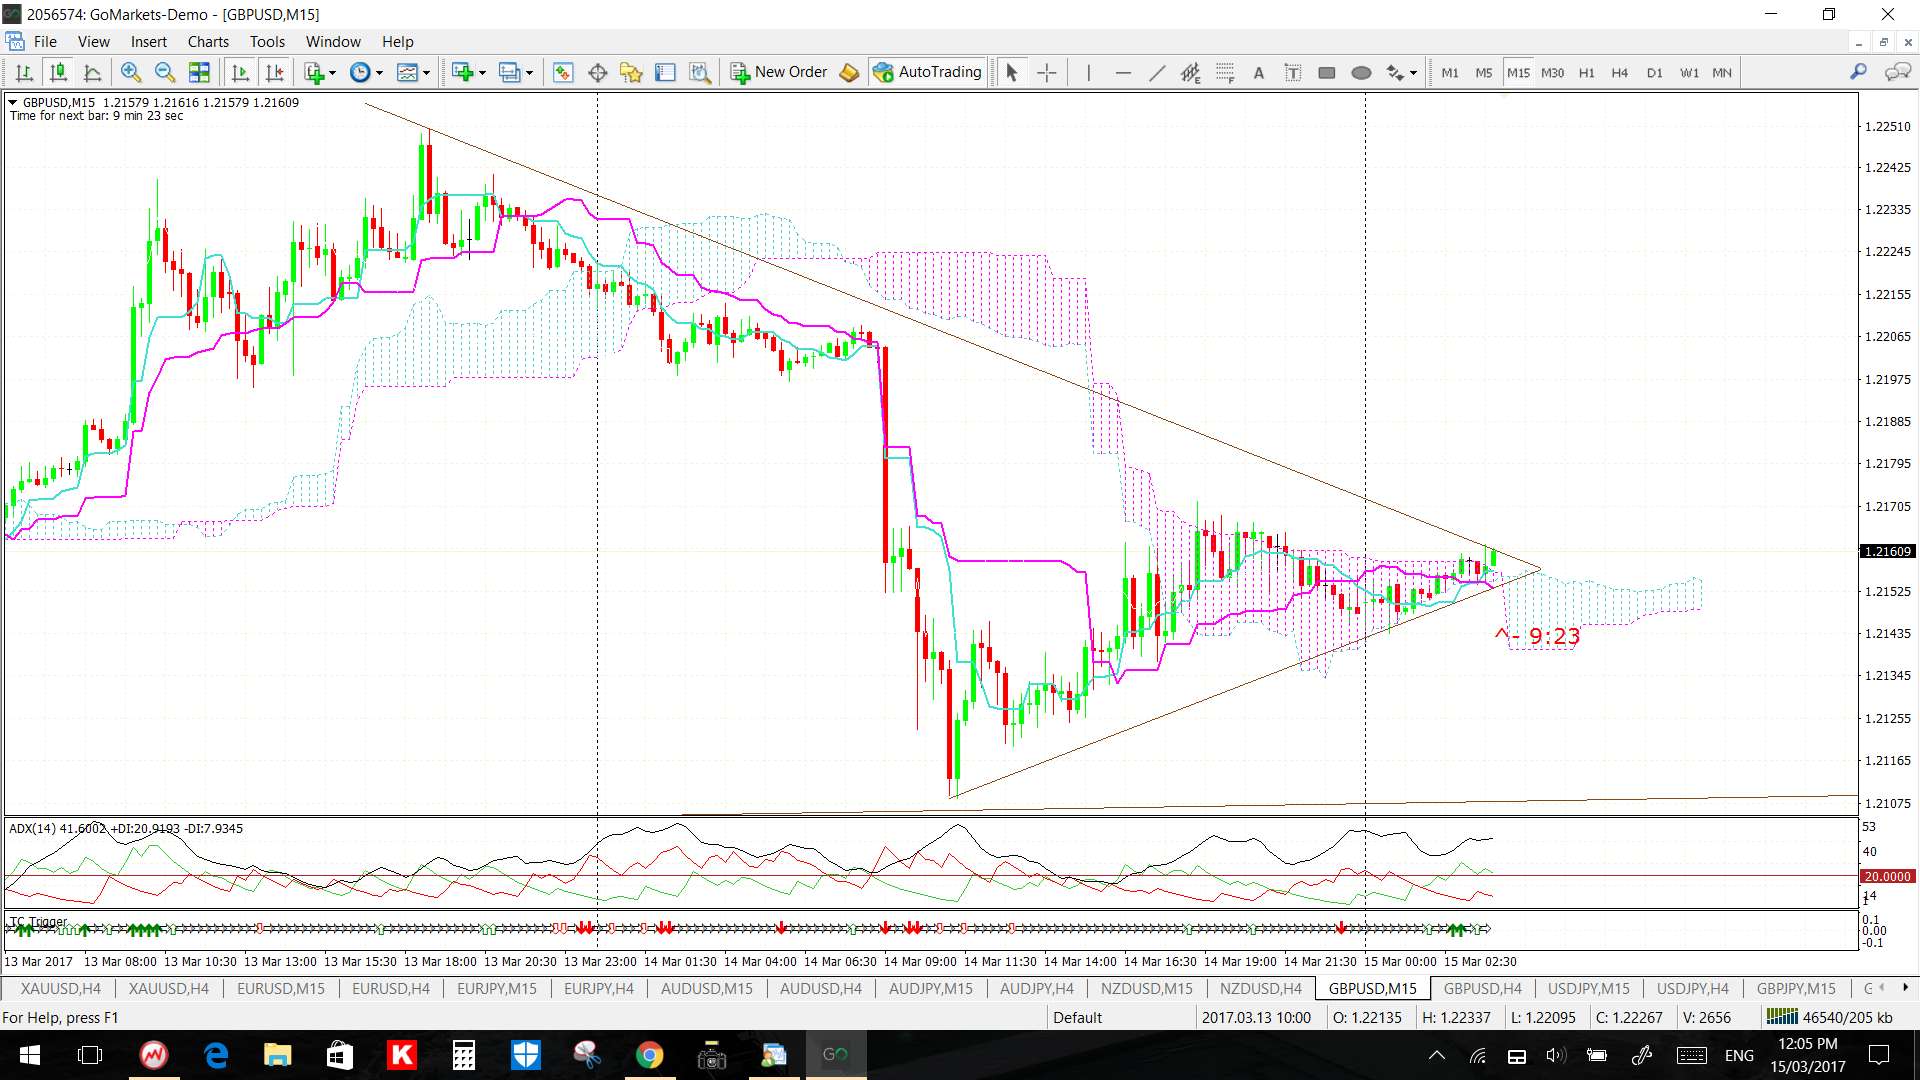1920x1080 pixels.
Task: Open the Charts menu
Action: tap(207, 41)
